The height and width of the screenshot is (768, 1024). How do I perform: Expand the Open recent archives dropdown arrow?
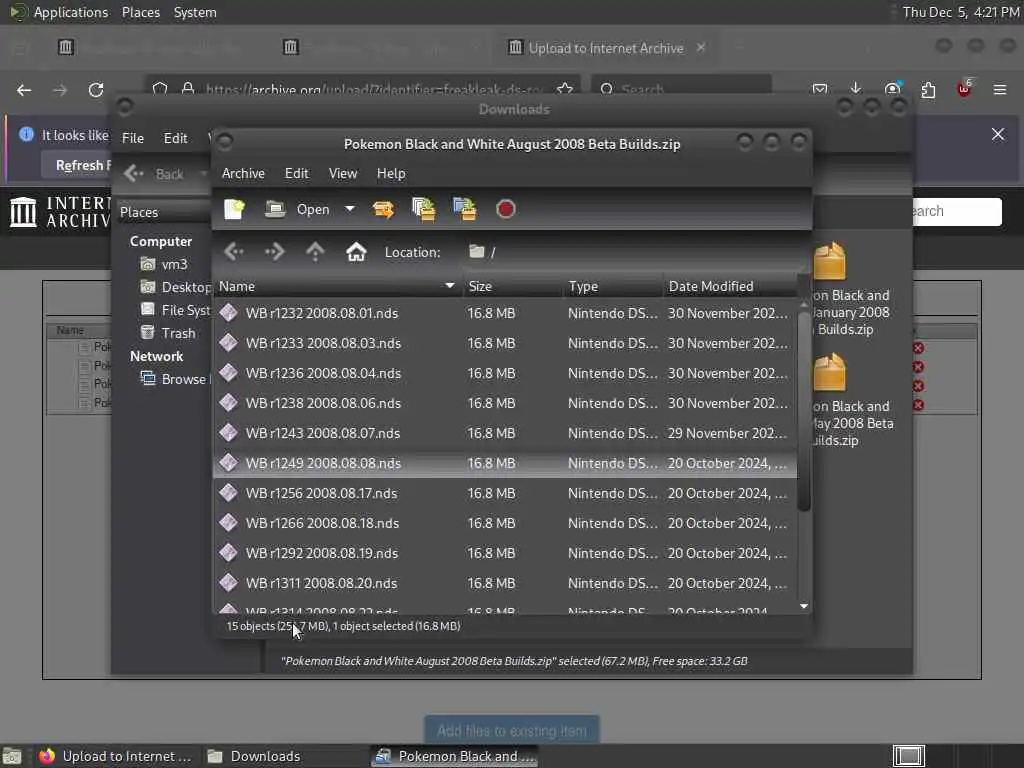point(350,209)
